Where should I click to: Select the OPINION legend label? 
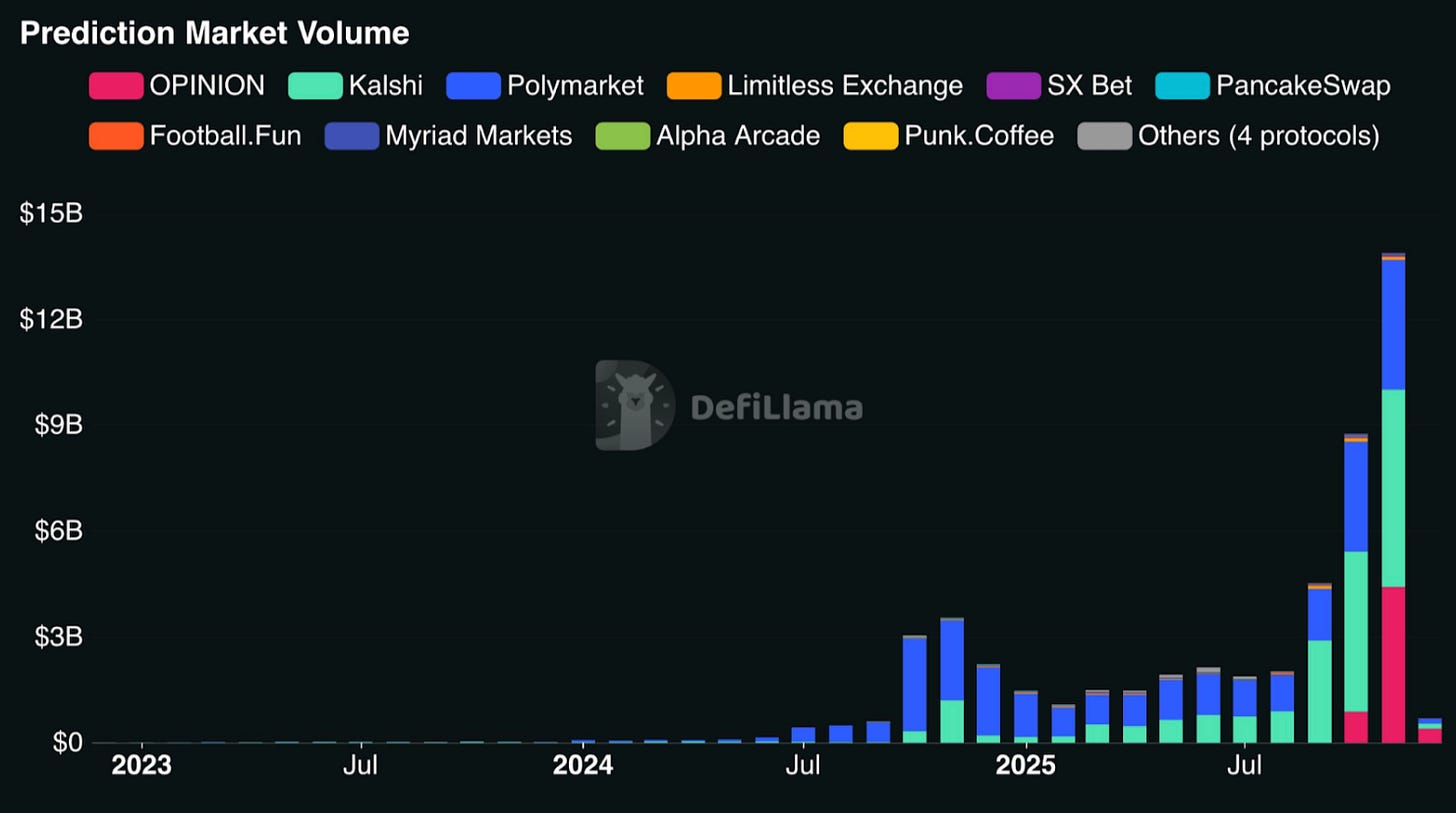pos(207,86)
